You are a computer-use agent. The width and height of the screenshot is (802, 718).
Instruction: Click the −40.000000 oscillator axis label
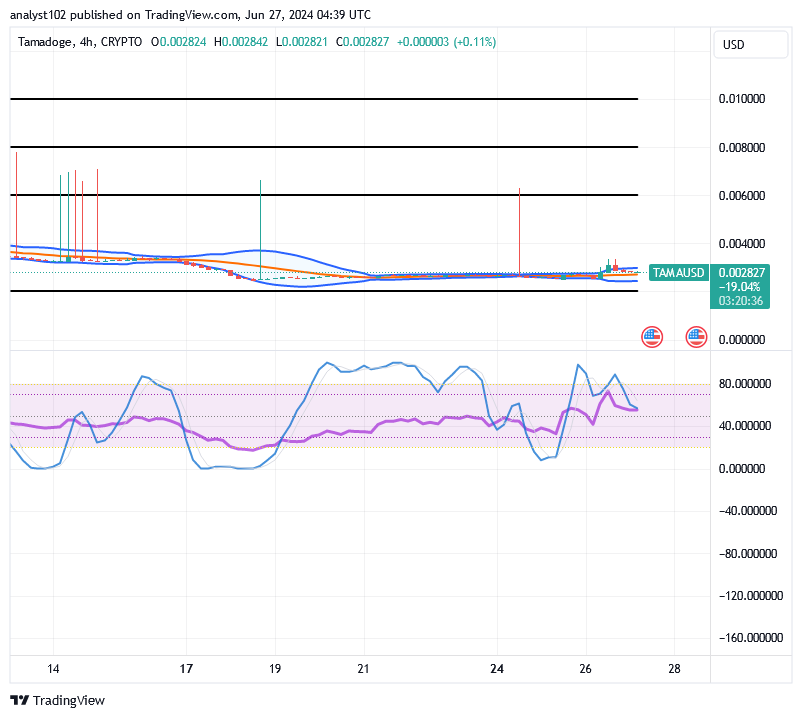pos(748,510)
